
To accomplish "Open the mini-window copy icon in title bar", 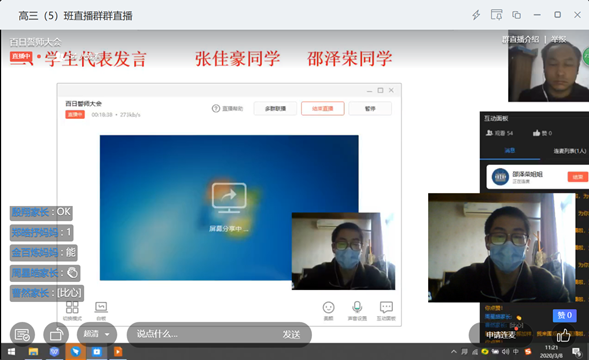I will [517, 15].
